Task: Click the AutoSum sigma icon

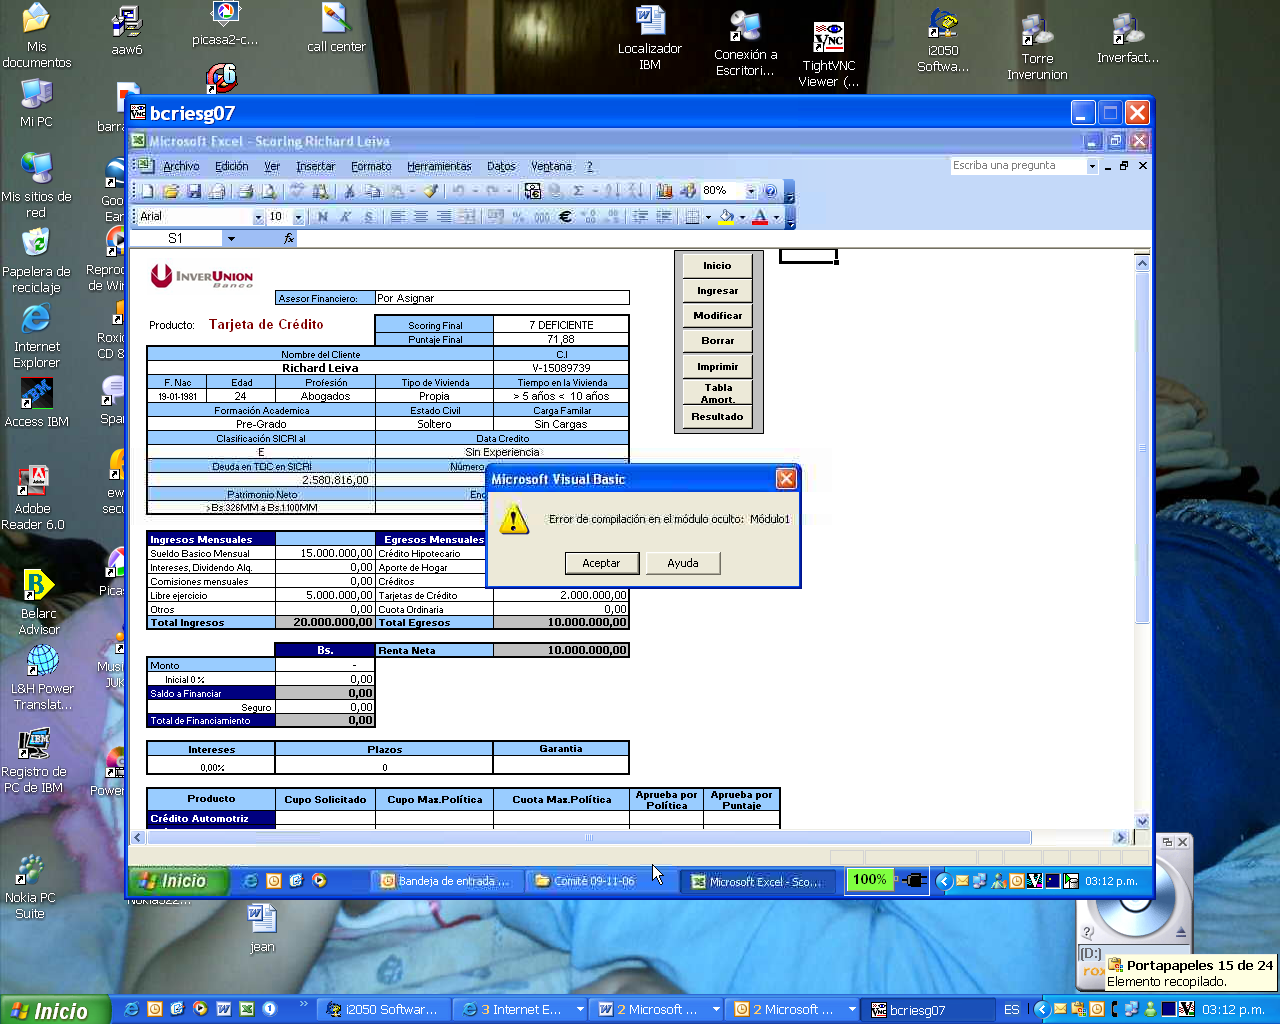Action: (x=578, y=191)
